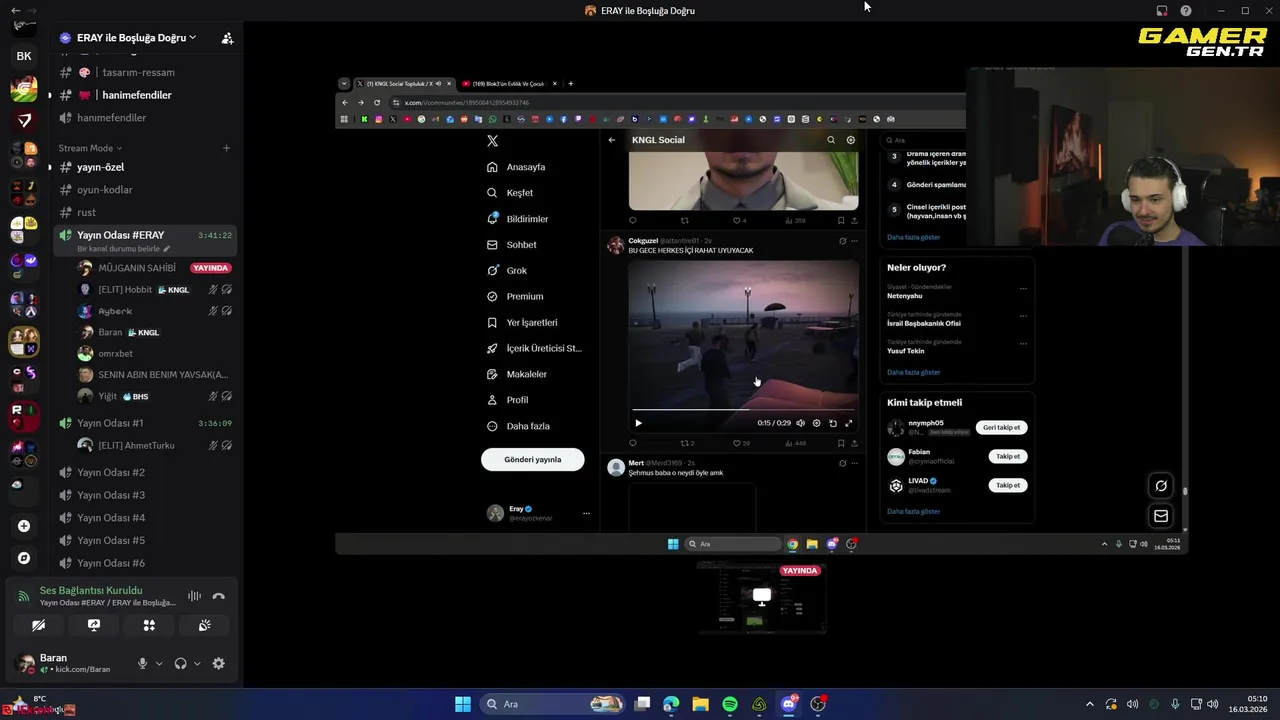Click the Windows taskbar search box Ara
Viewport: 1280px width, 720px height.
pos(554,704)
